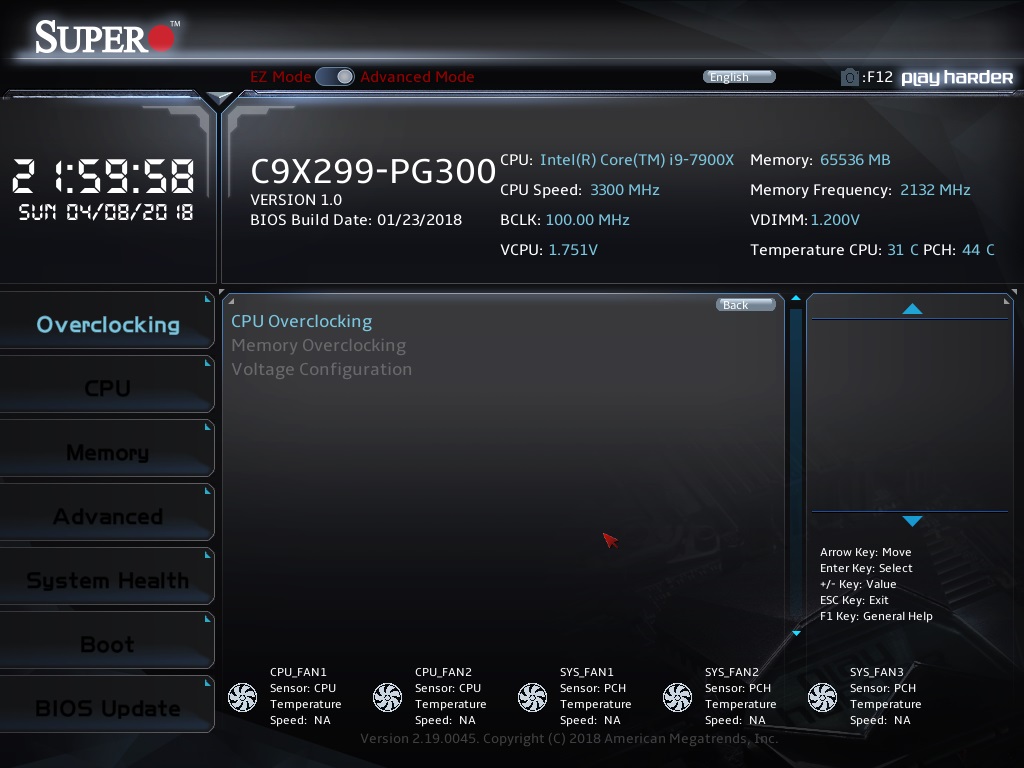This screenshot has width=1024, height=768.
Task: Open CPU Overclocking settings
Action: [x=301, y=321]
